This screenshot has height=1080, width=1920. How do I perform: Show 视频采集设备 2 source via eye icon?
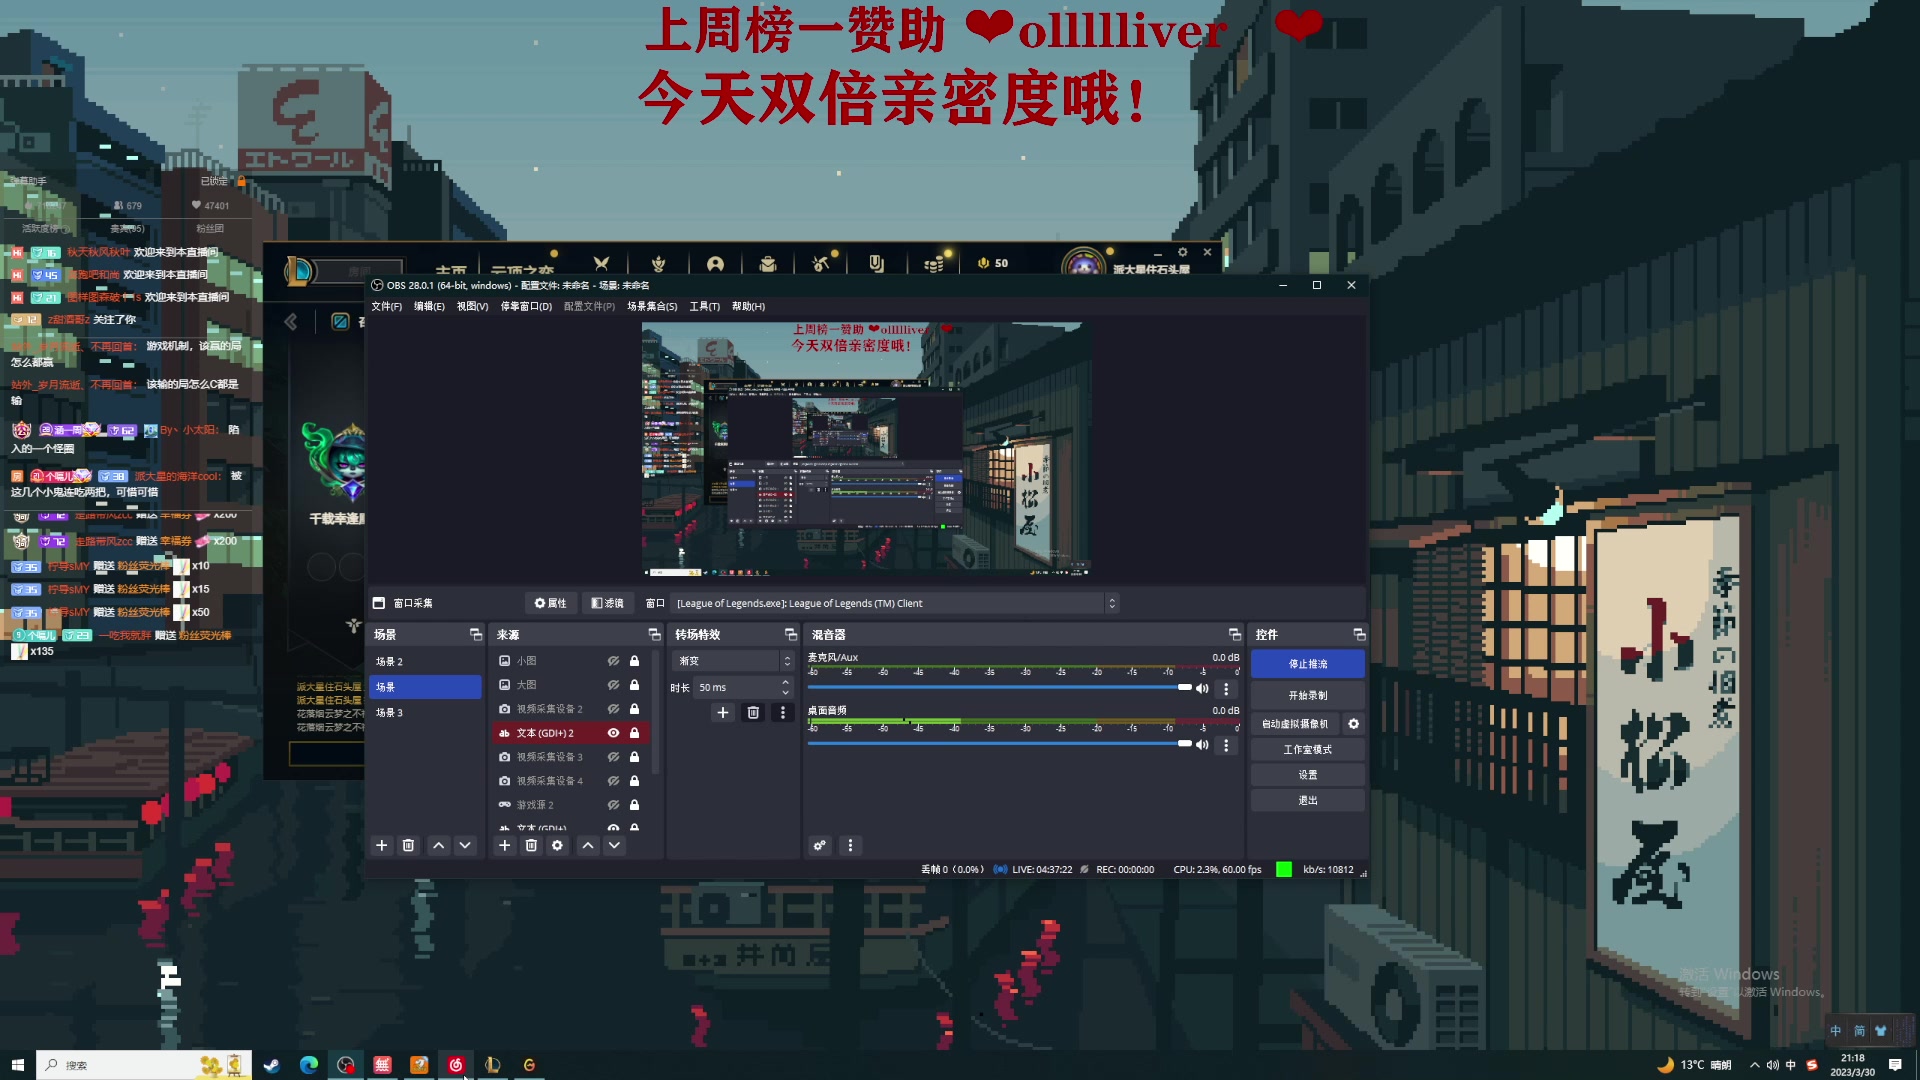pos(613,709)
